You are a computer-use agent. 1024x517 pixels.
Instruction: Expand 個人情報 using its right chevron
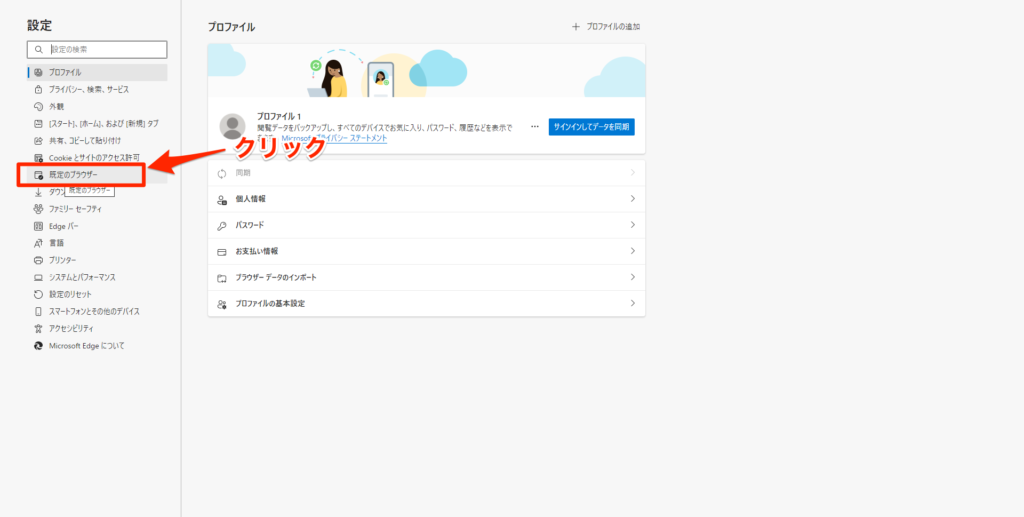pyautogui.click(x=632, y=199)
